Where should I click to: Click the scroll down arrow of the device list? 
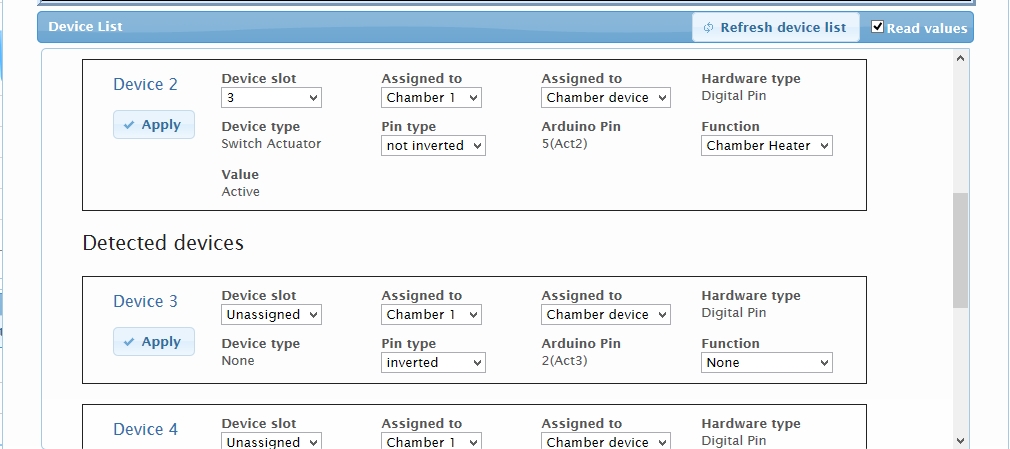coord(960,441)
